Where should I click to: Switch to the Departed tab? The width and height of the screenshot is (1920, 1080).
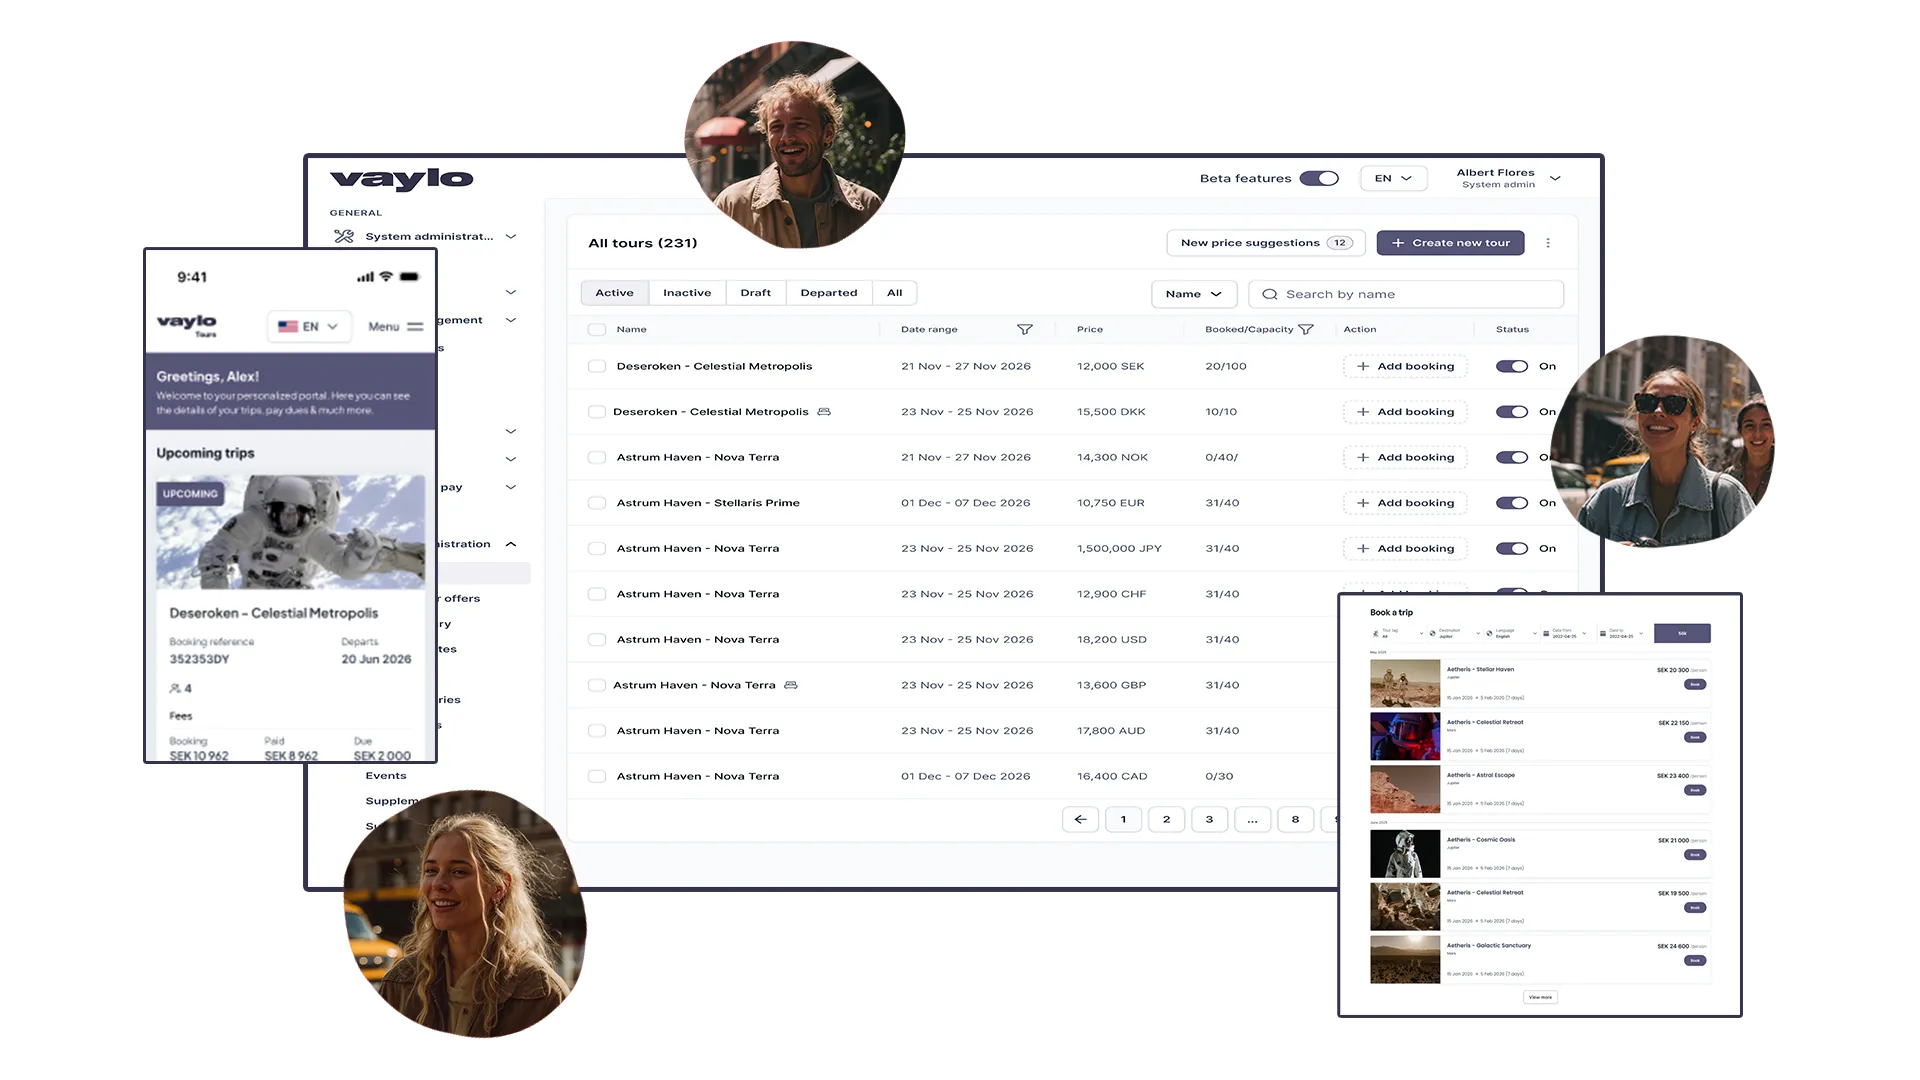[x=828, y=293]
